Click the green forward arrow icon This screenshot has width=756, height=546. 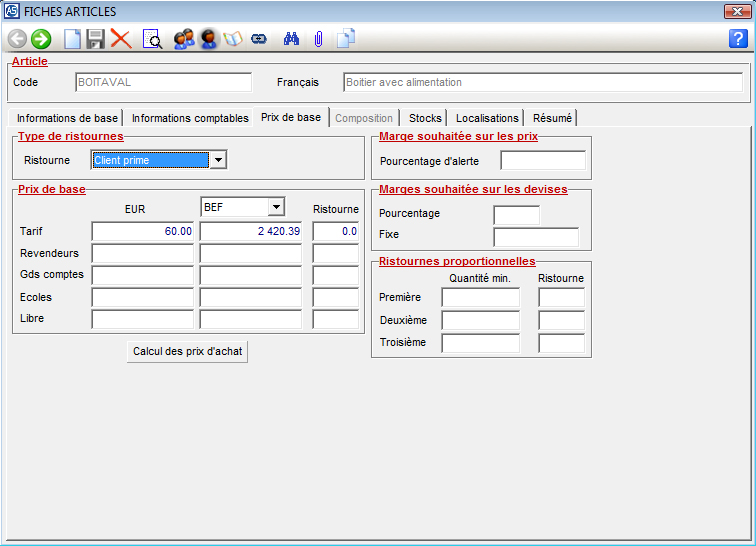point(41,39)
